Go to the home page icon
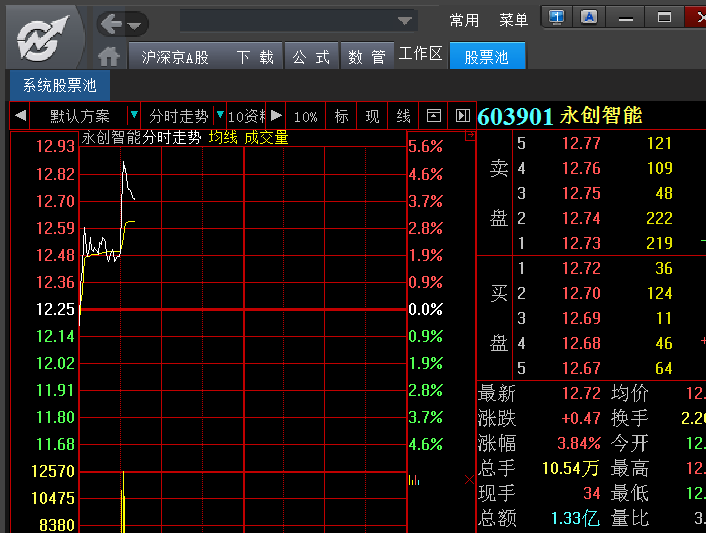706x533 pixels. (x=110, y=57)
